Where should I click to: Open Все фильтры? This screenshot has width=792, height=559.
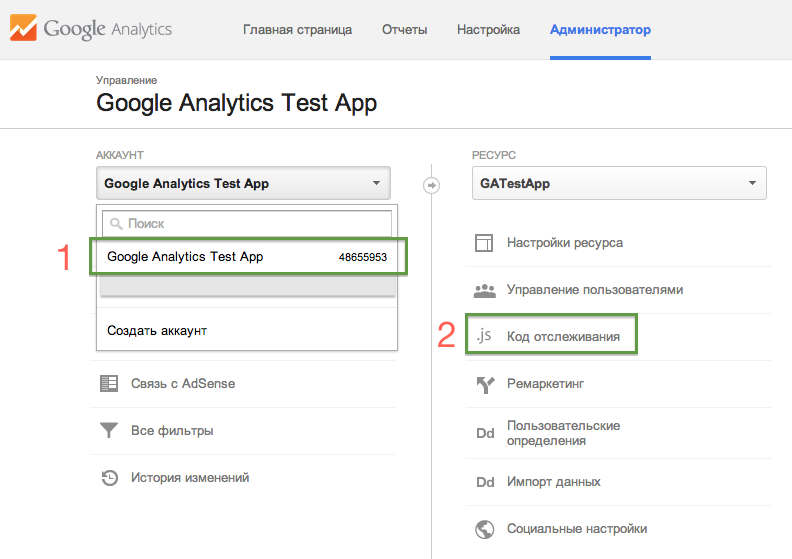172,431
